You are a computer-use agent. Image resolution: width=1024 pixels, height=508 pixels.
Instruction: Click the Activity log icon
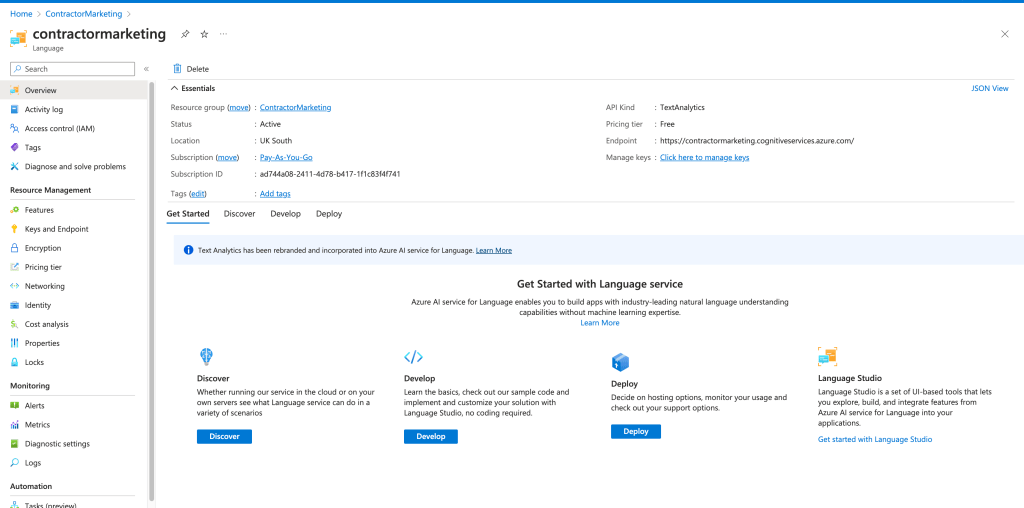click(x=14, y=109)
